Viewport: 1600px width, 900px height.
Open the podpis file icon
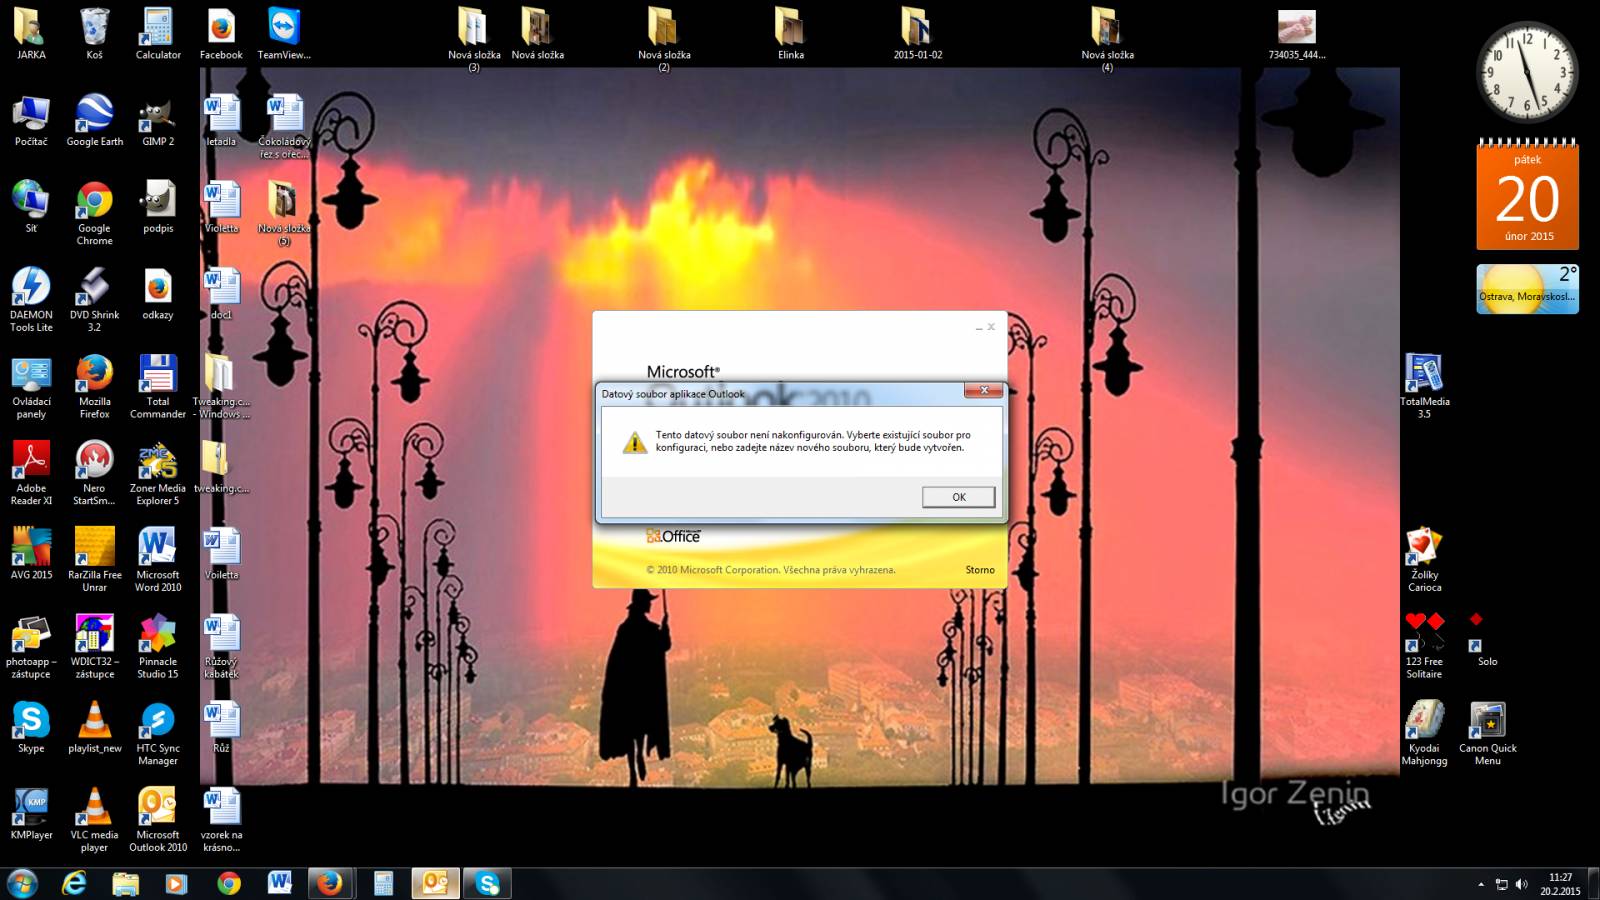click(x=158, y=206)
